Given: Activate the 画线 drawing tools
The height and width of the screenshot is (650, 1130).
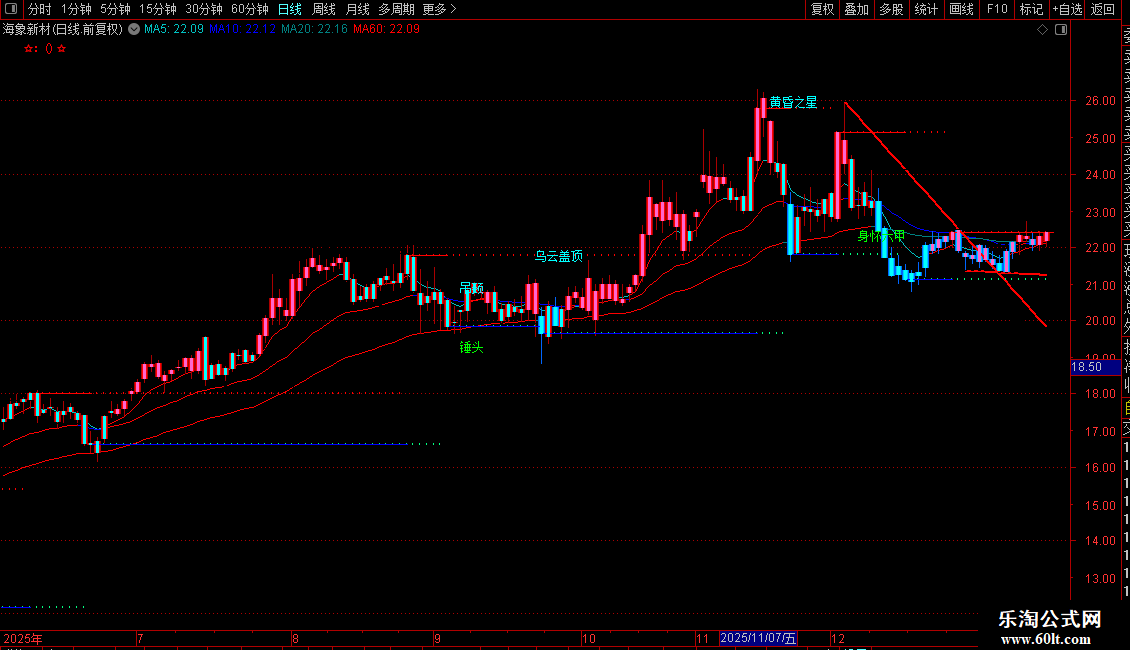Looking at the screenshot, I should tap(961, 9).
